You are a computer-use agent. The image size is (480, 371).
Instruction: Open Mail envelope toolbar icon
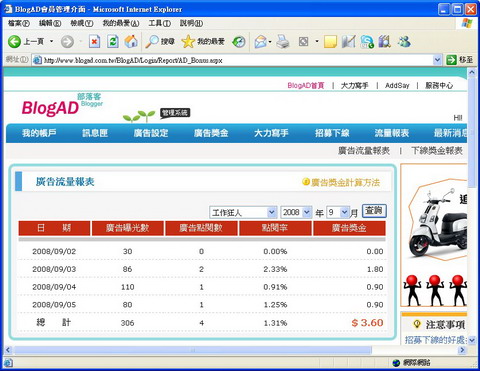[261, 42]
